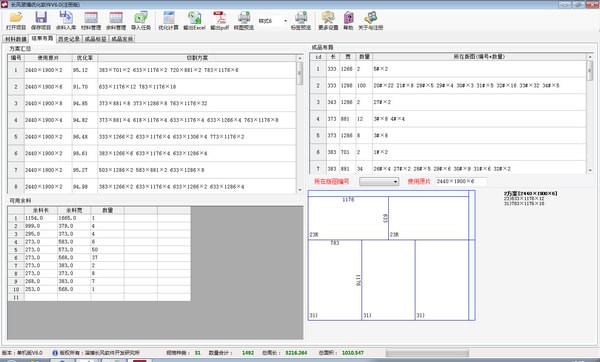Switch to the 材料数据 tab
This screenshot has height=362, width=600.
[16, 39]
